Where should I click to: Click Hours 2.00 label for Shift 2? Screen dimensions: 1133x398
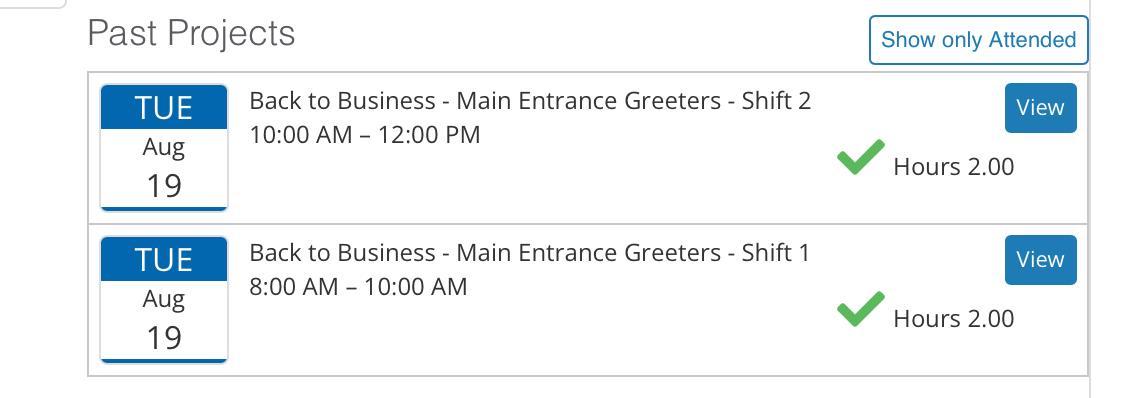(x=954, y=167)
